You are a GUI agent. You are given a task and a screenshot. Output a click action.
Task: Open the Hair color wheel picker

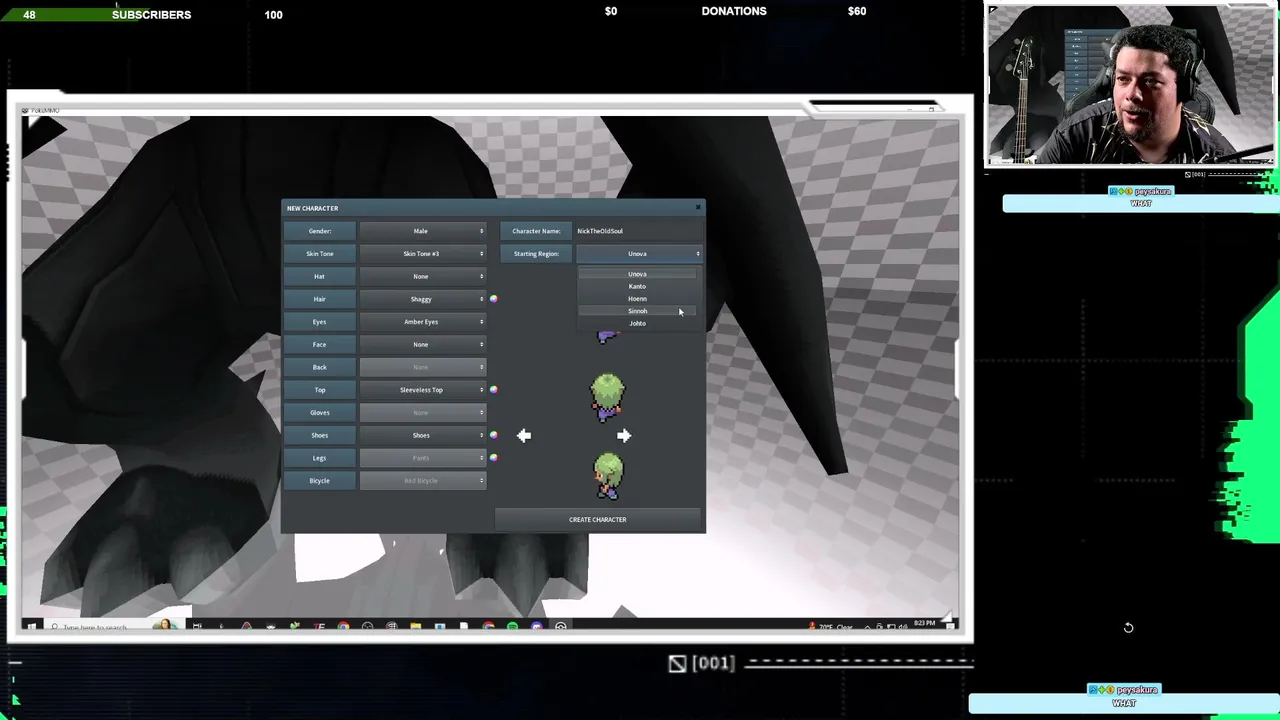pyautogui.click(x=493, y=299)
